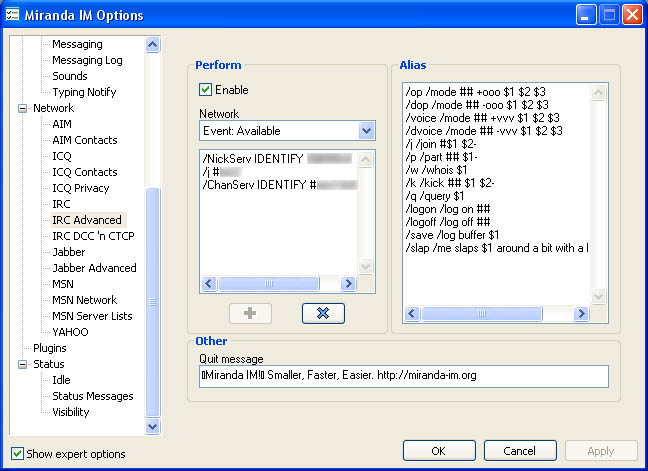
Task: Click the /logoff /log off ## alias line
Action: 448,222
